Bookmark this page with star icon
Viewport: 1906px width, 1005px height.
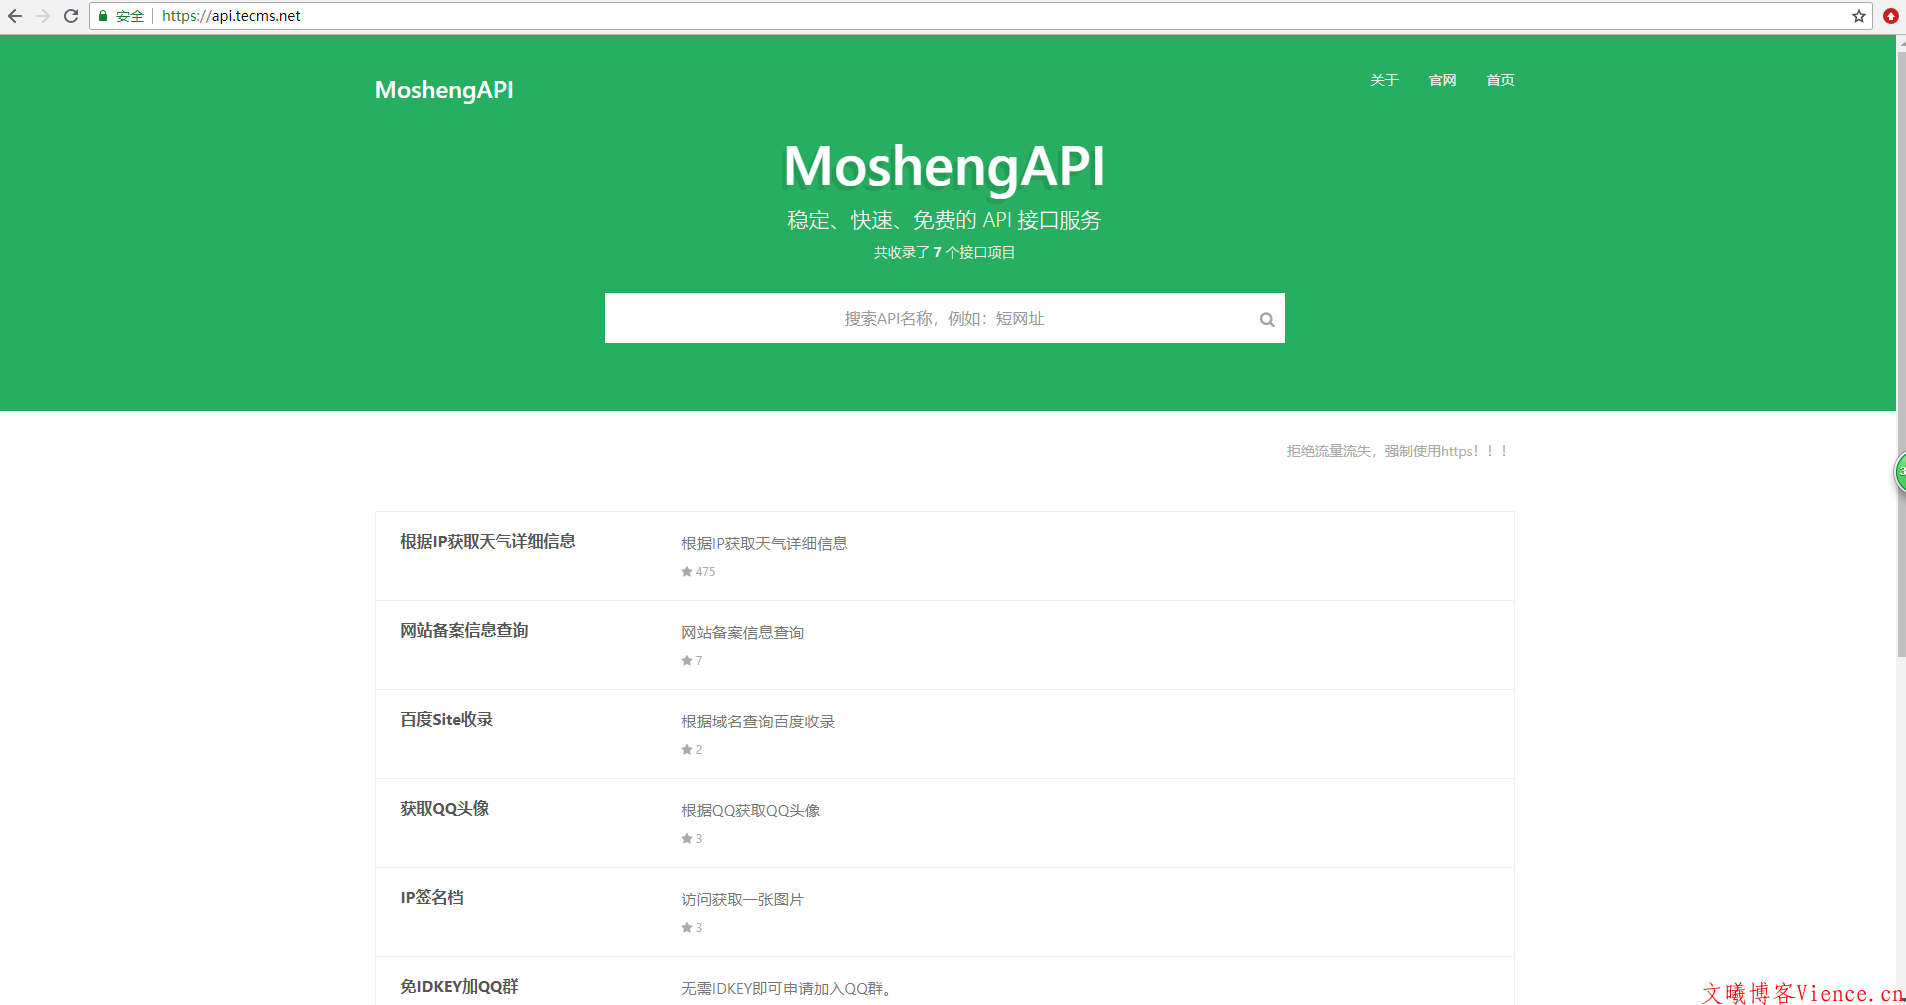click(1859, 16)
